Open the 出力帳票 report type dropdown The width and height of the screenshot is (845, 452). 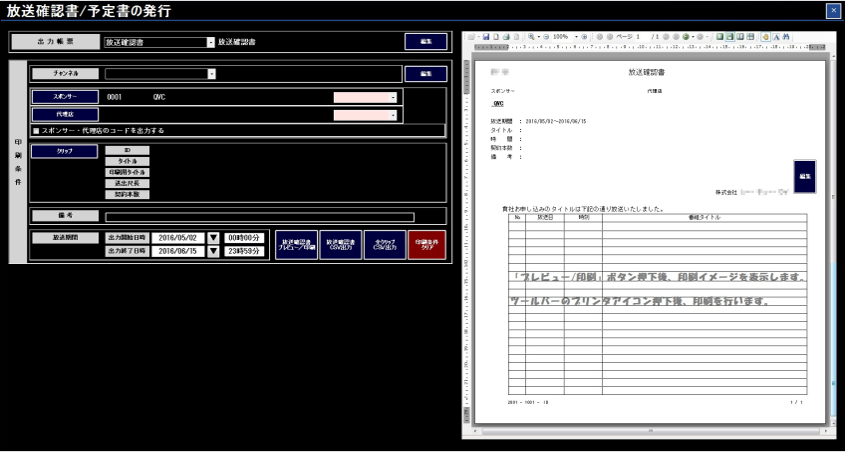(211, 42)
